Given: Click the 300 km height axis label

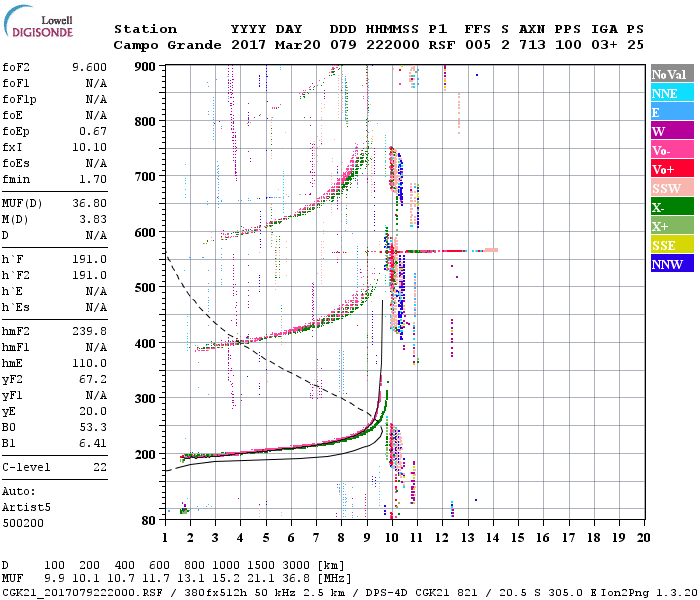Looking at the screenshot, I should 145,399.
